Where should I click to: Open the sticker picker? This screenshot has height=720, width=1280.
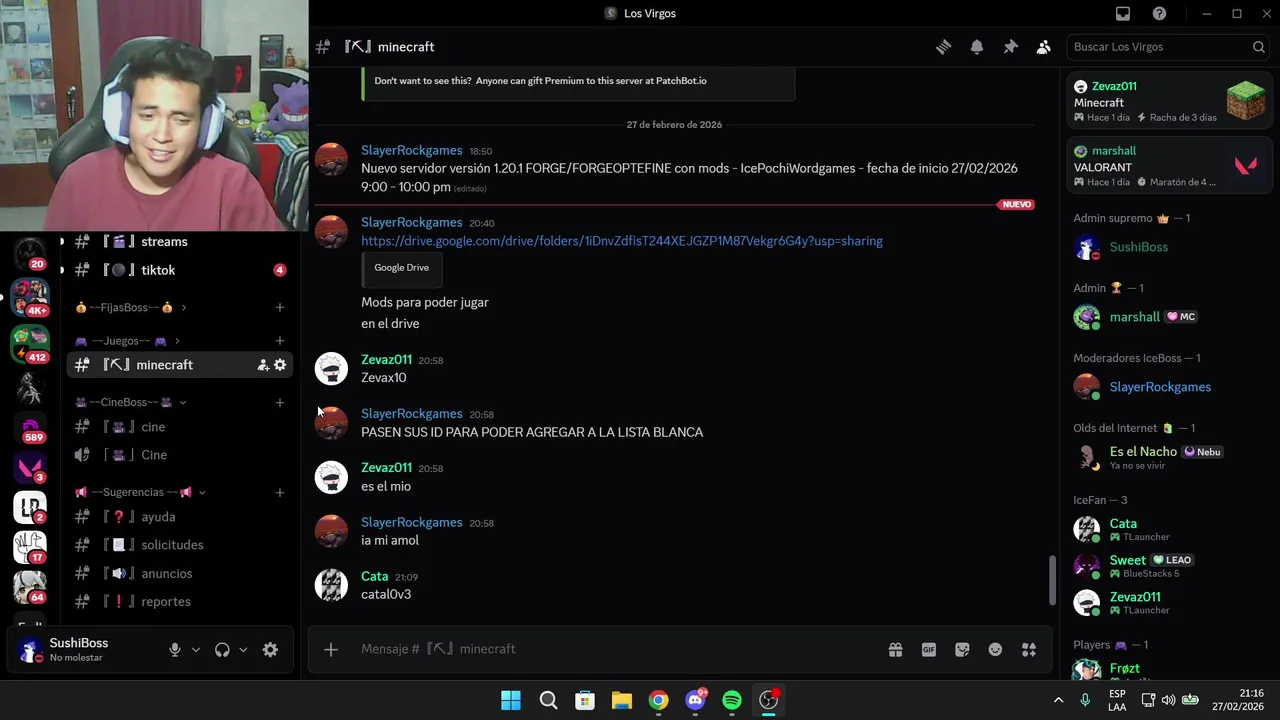(x=962, y=650)
